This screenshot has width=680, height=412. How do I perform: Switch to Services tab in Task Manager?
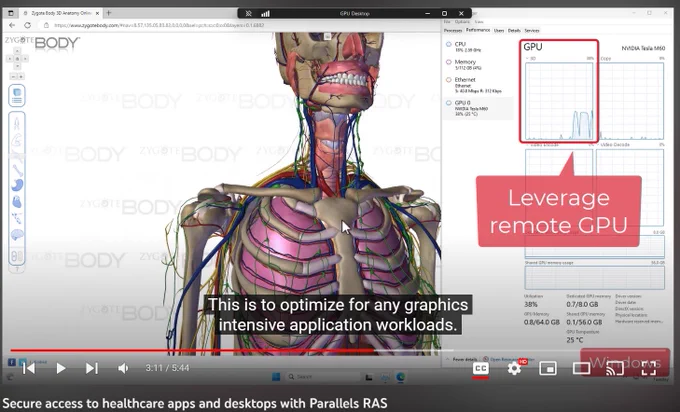click(532, 30)
